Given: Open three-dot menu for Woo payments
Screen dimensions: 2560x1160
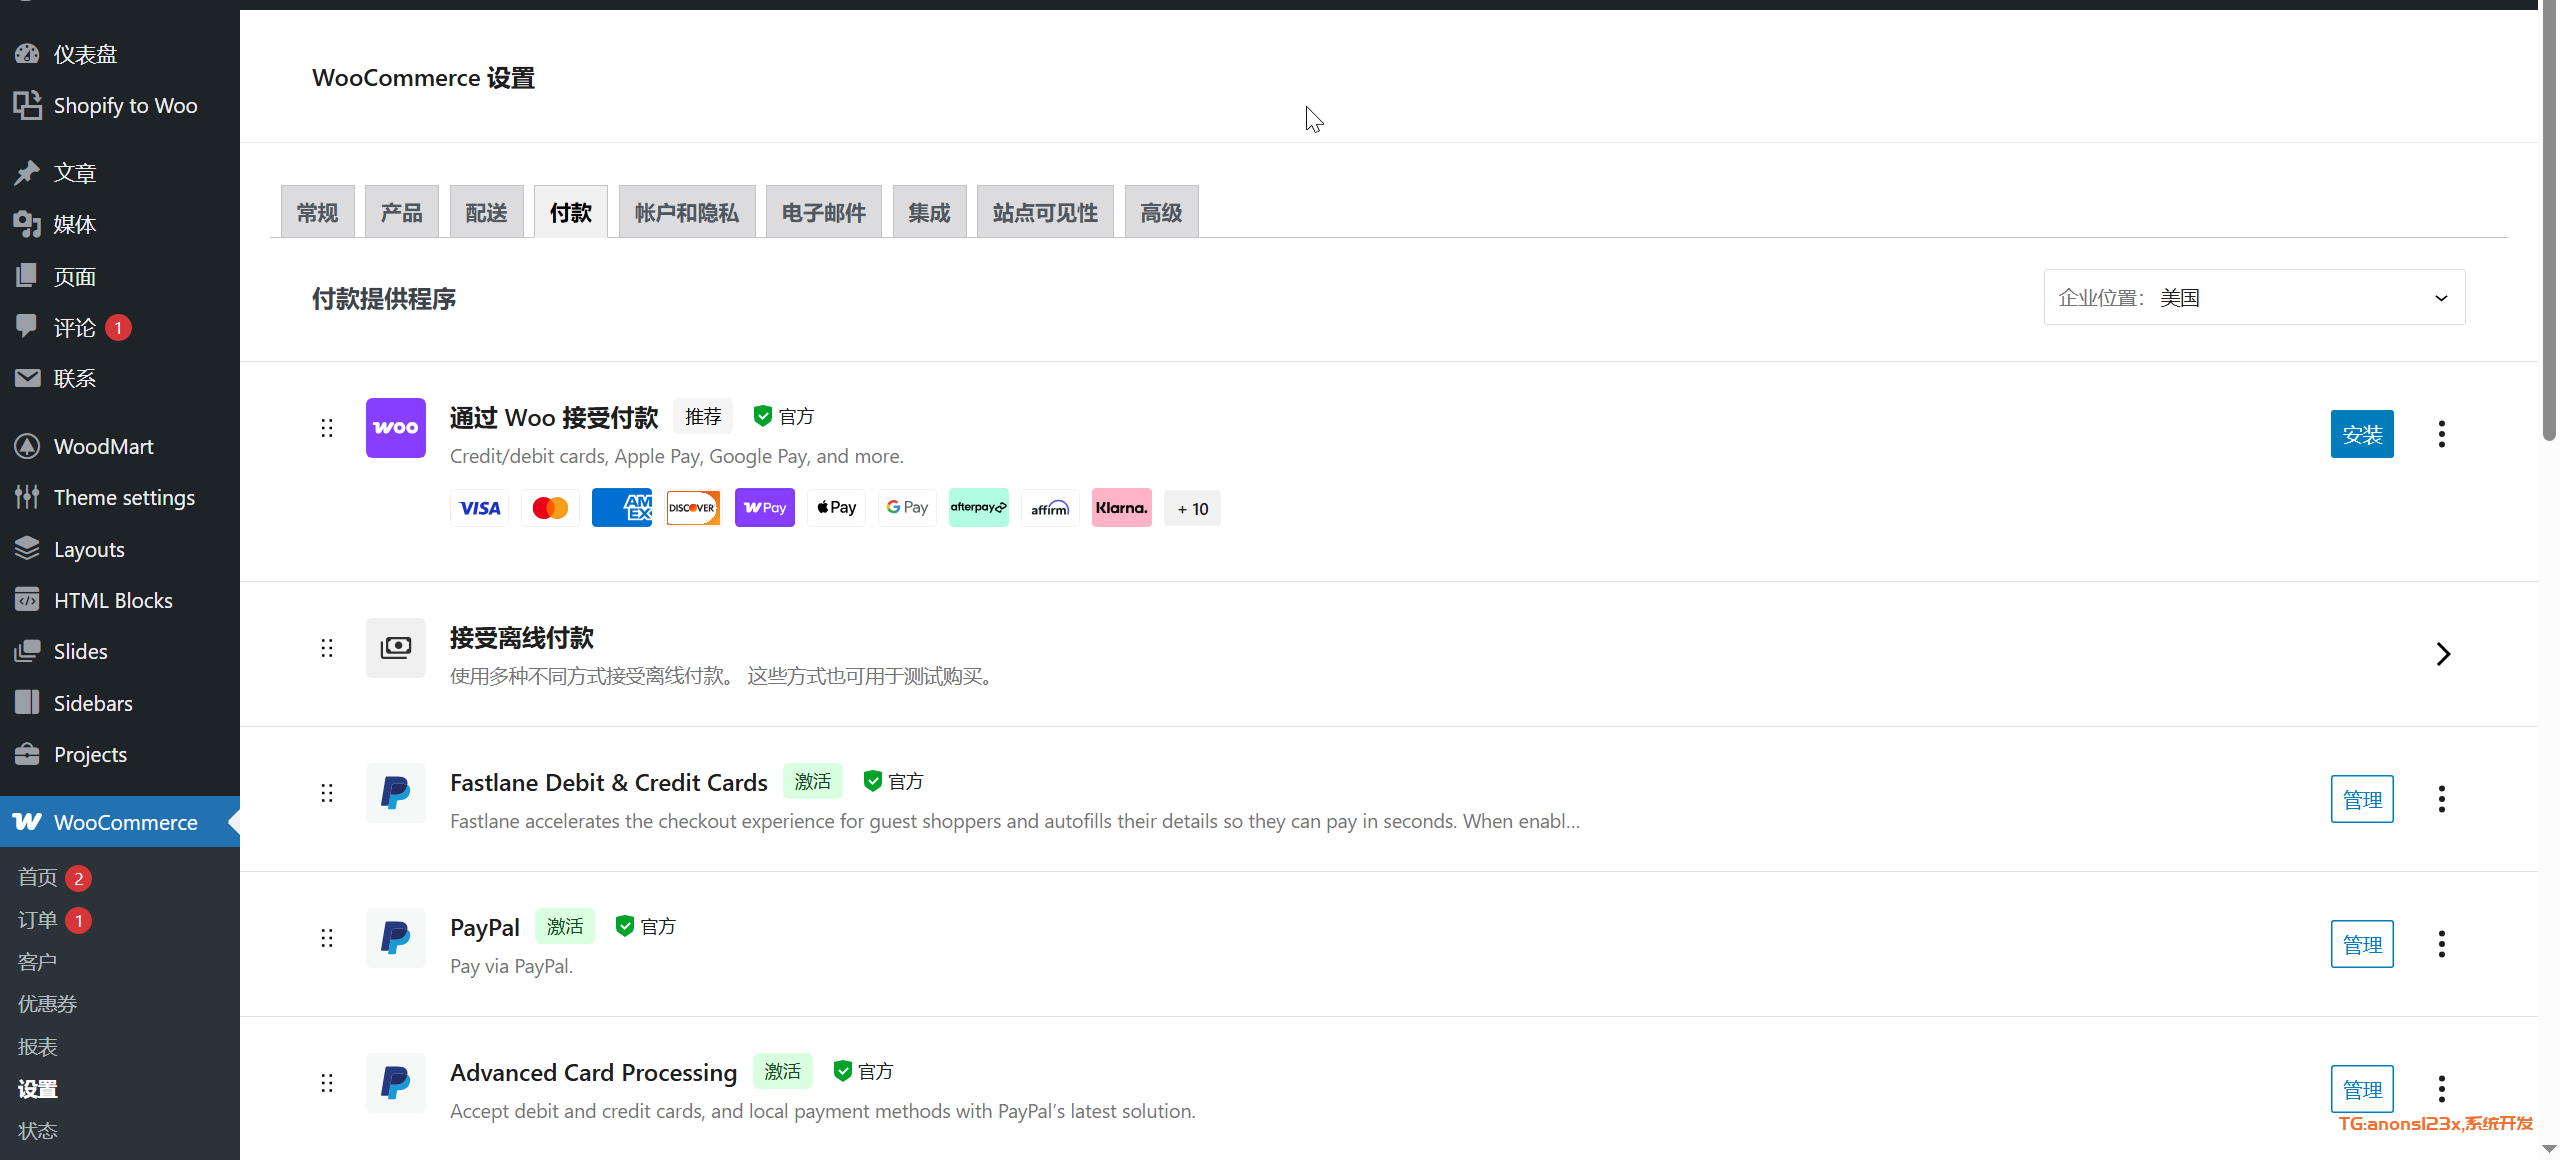Looking at the screenshot, I should coord(2441,434).
